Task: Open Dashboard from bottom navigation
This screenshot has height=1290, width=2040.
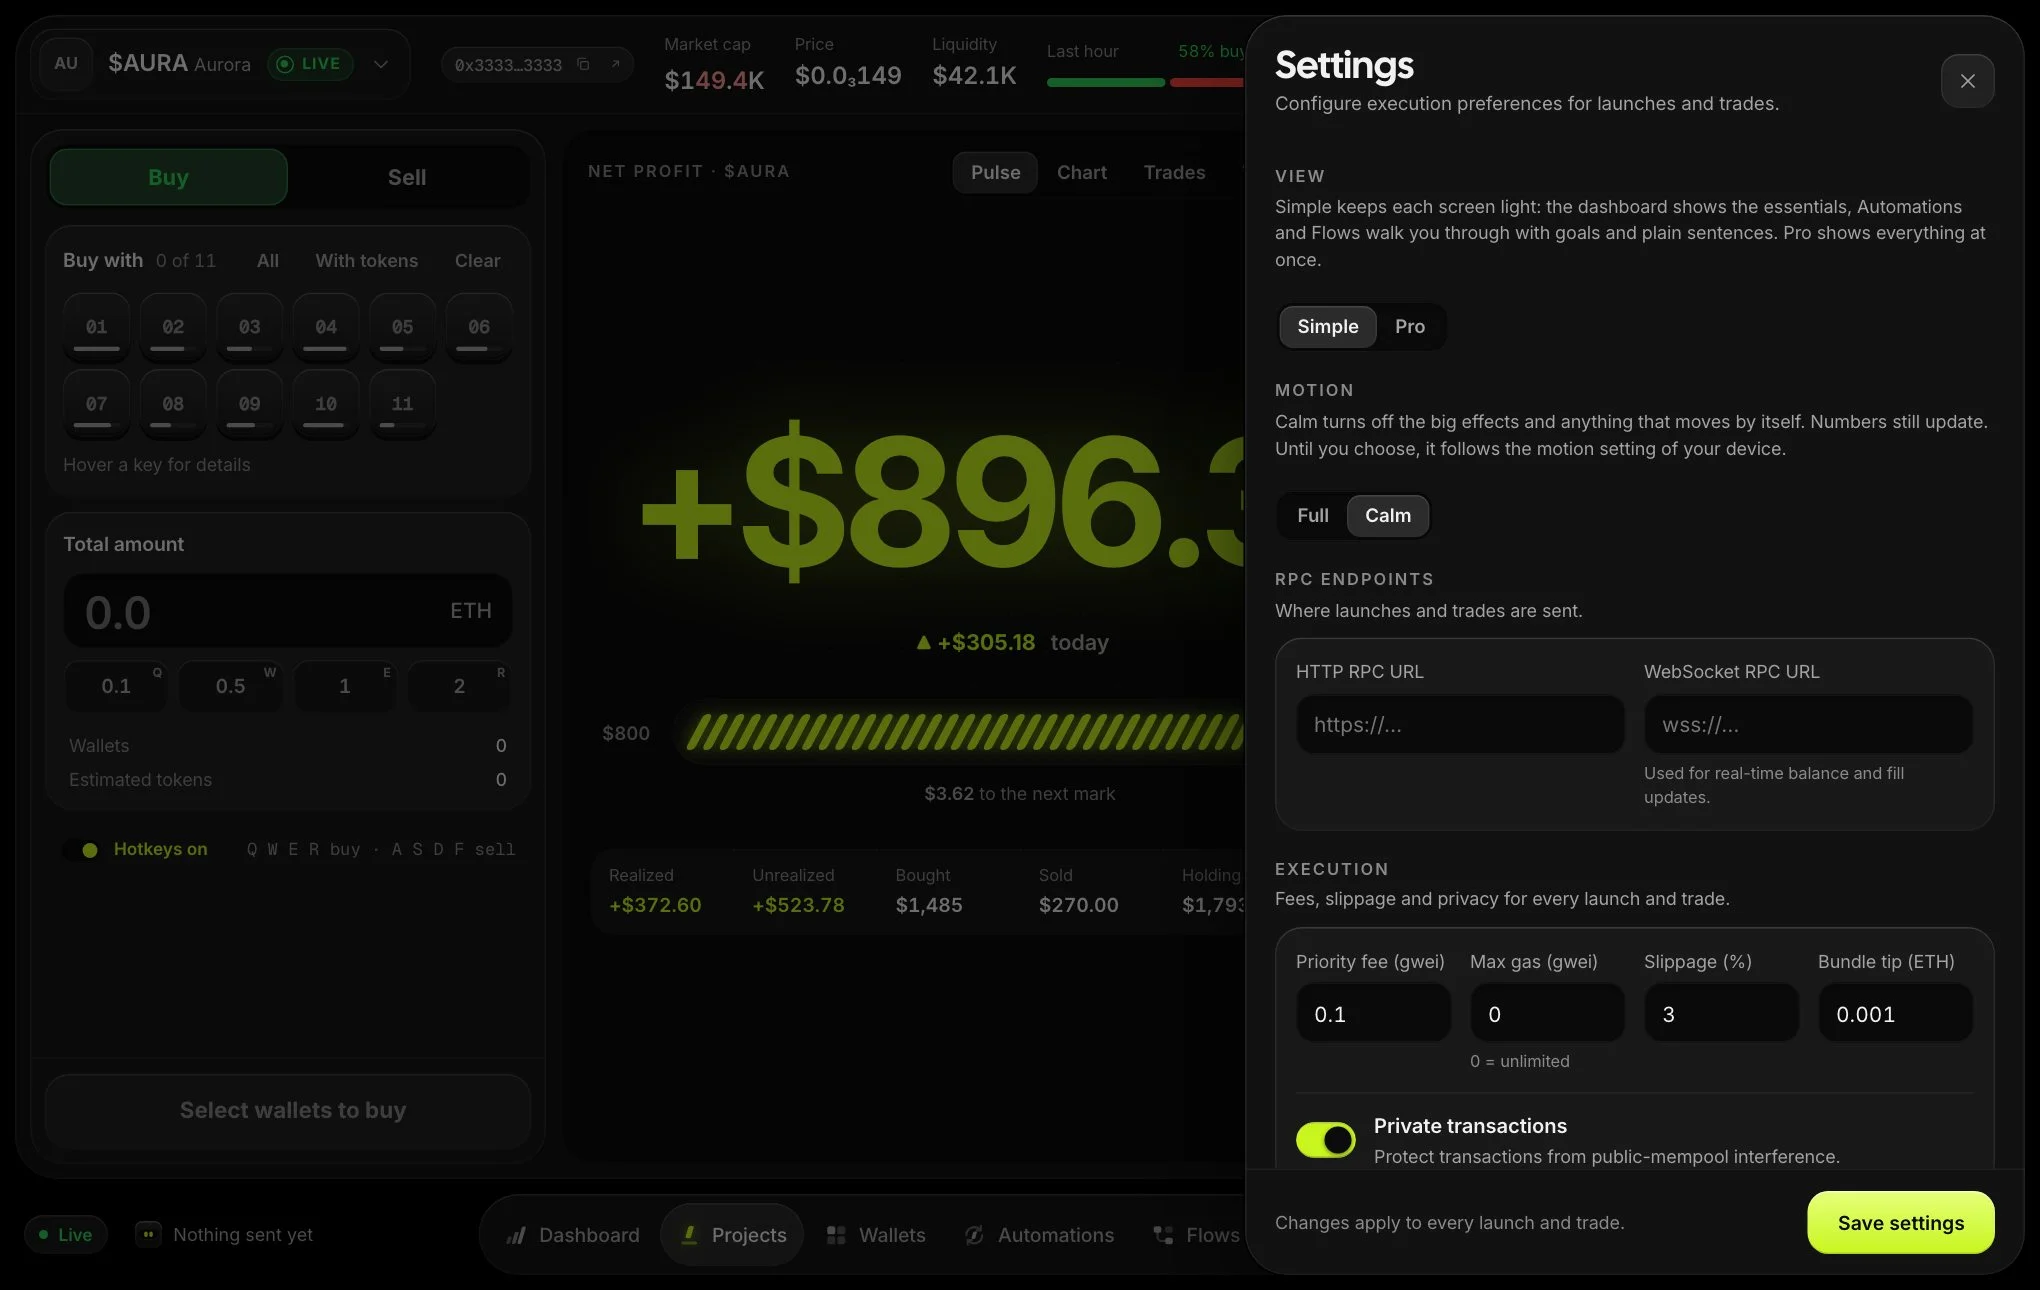Action: (573, 1235)
